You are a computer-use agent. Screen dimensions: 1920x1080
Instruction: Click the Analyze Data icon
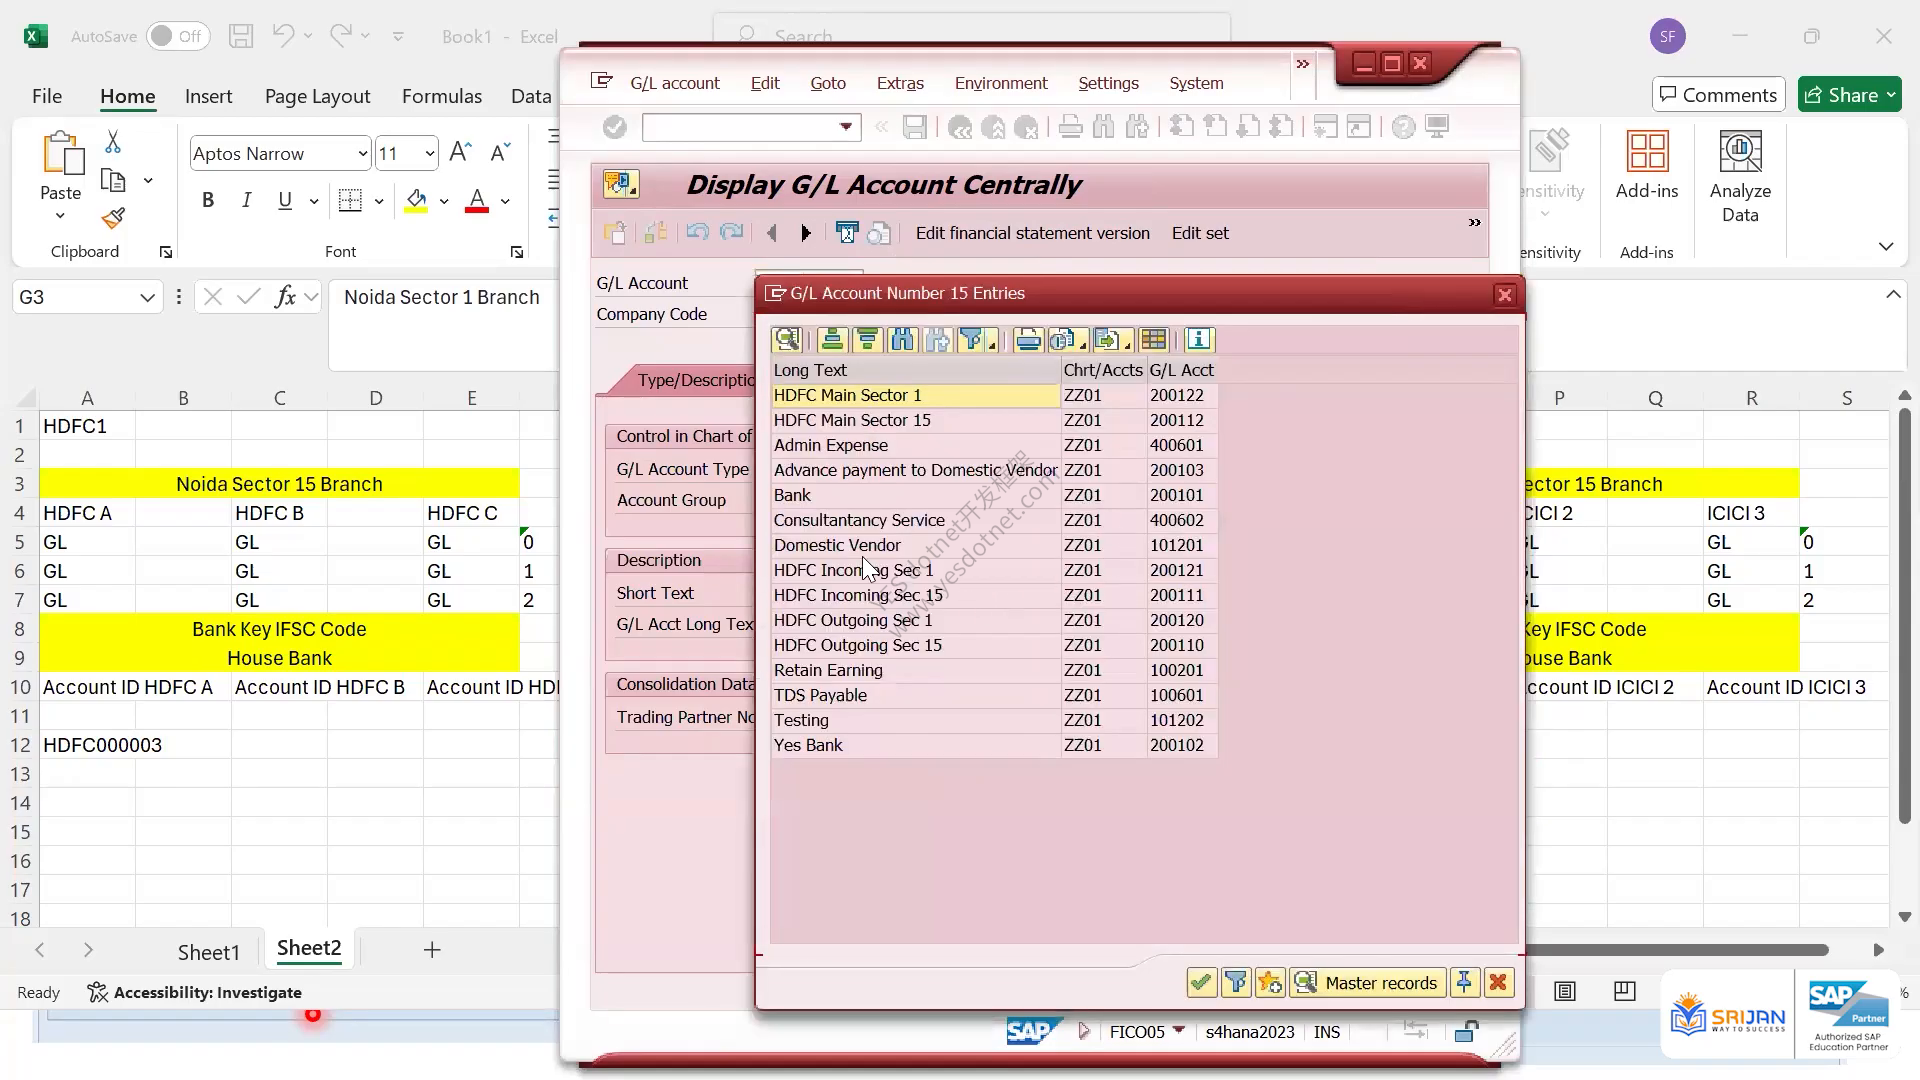coord(1740,177)
